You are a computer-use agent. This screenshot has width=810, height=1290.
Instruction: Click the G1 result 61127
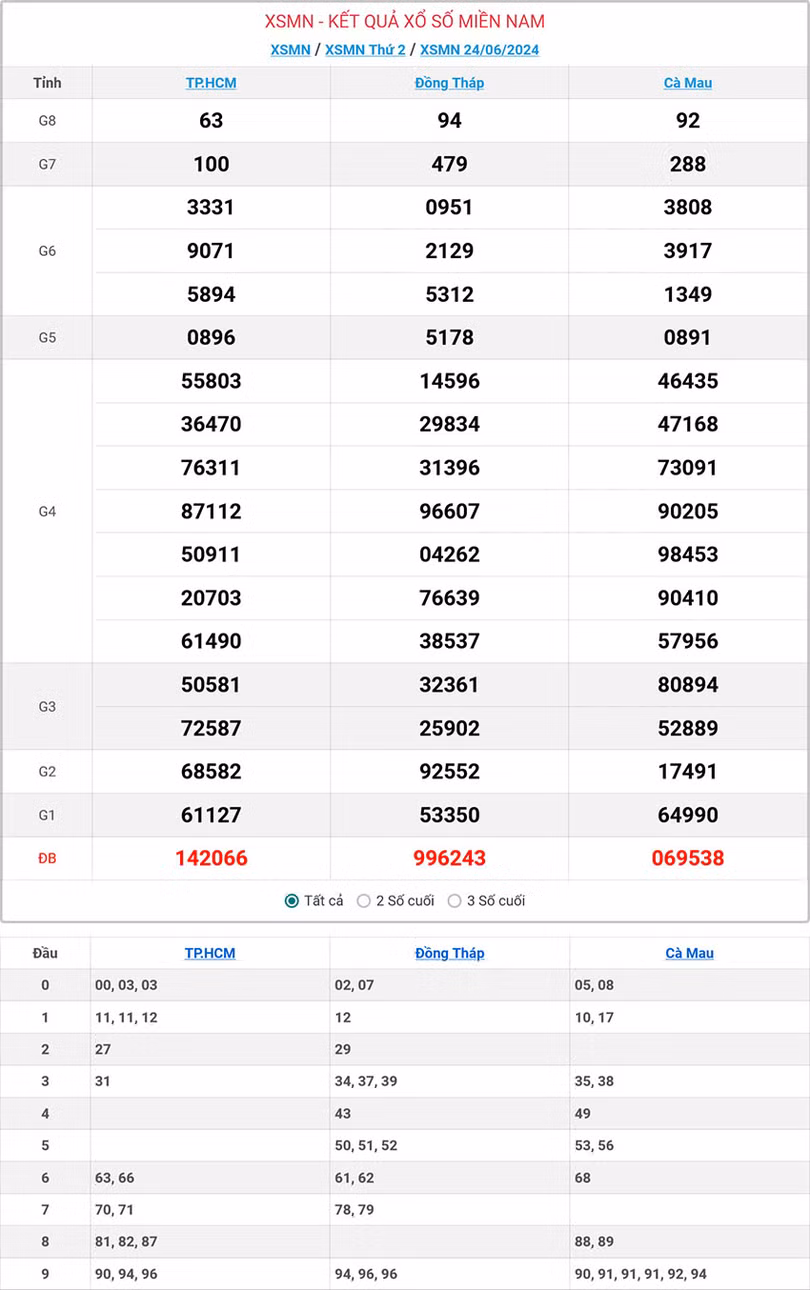pos(211,815)
